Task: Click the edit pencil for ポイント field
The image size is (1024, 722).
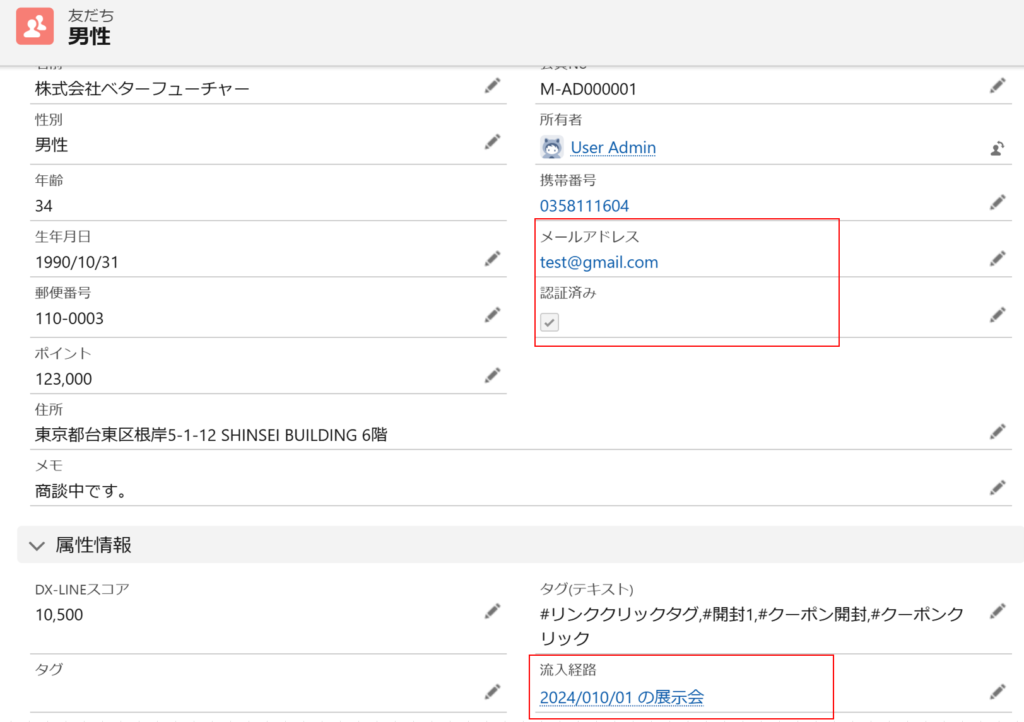Action: 492,375
